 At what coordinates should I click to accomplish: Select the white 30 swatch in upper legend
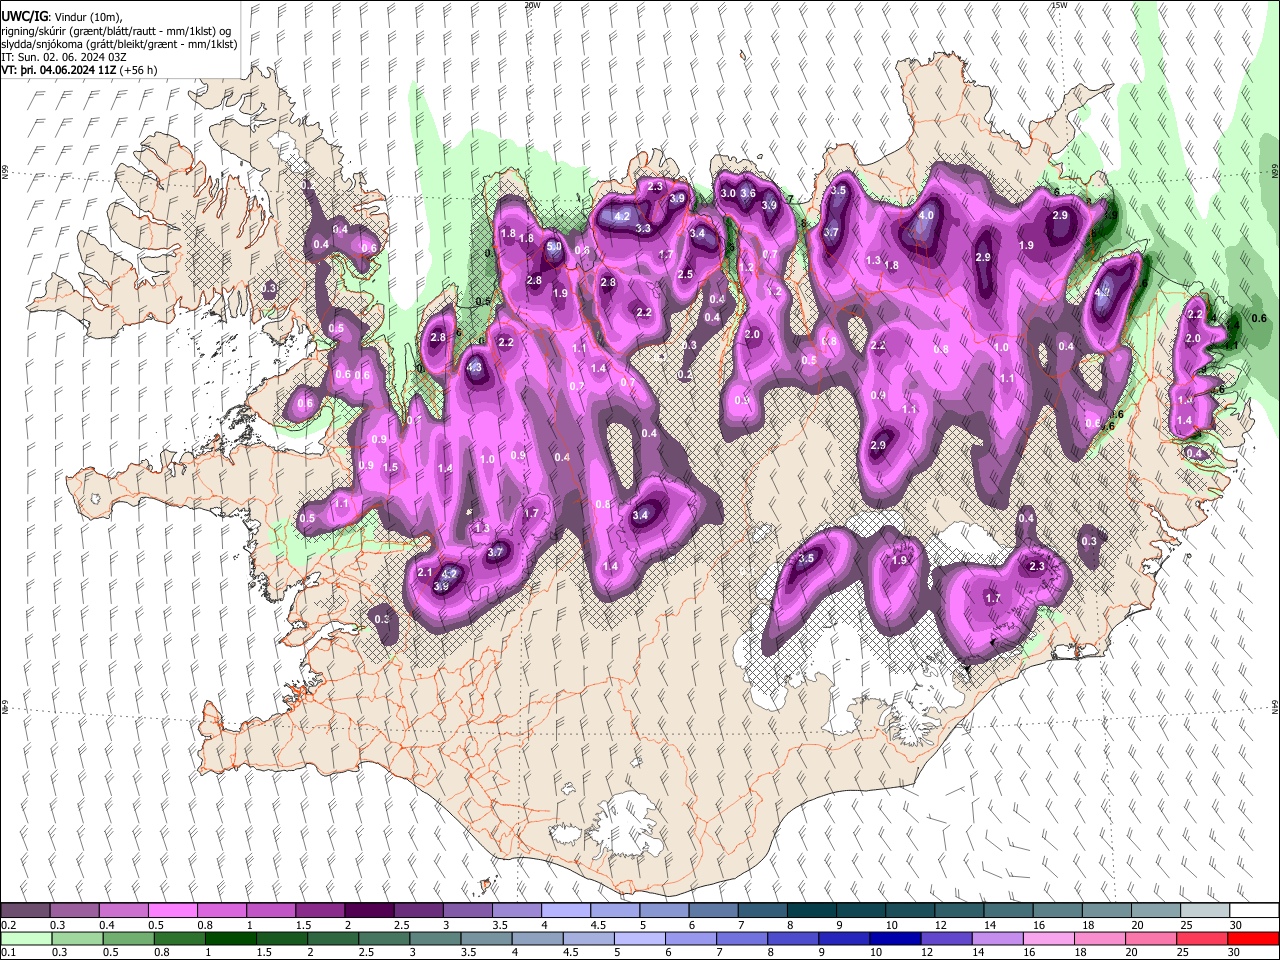pyautogui.click(x=1254, y=911)
